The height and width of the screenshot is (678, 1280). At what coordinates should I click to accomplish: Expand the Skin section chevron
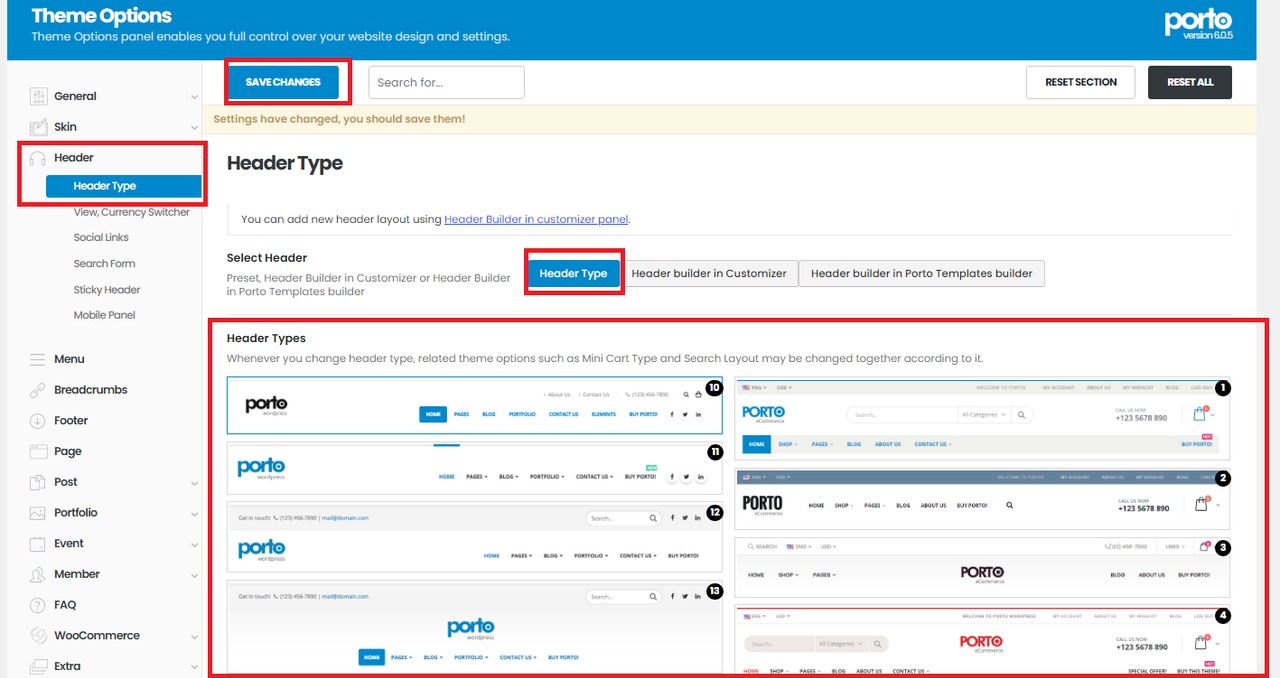pyautogui.click(x=194, y=128)
